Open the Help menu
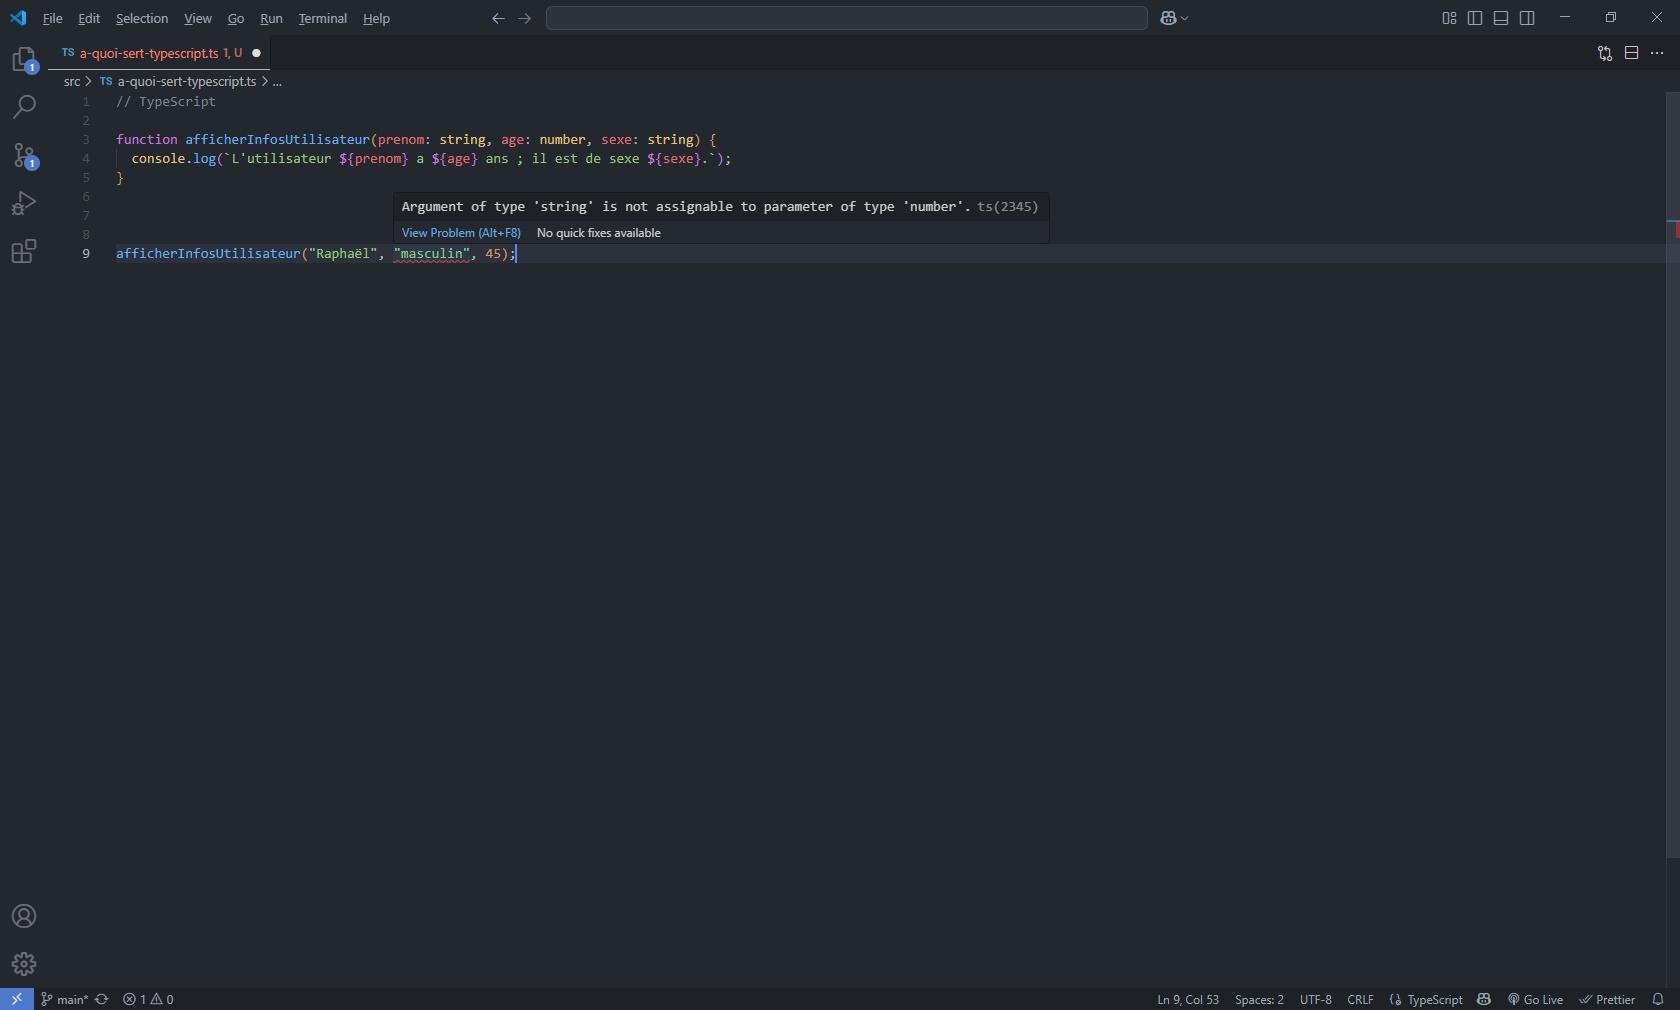The image size is (1680, 1010). click(376, 18)
